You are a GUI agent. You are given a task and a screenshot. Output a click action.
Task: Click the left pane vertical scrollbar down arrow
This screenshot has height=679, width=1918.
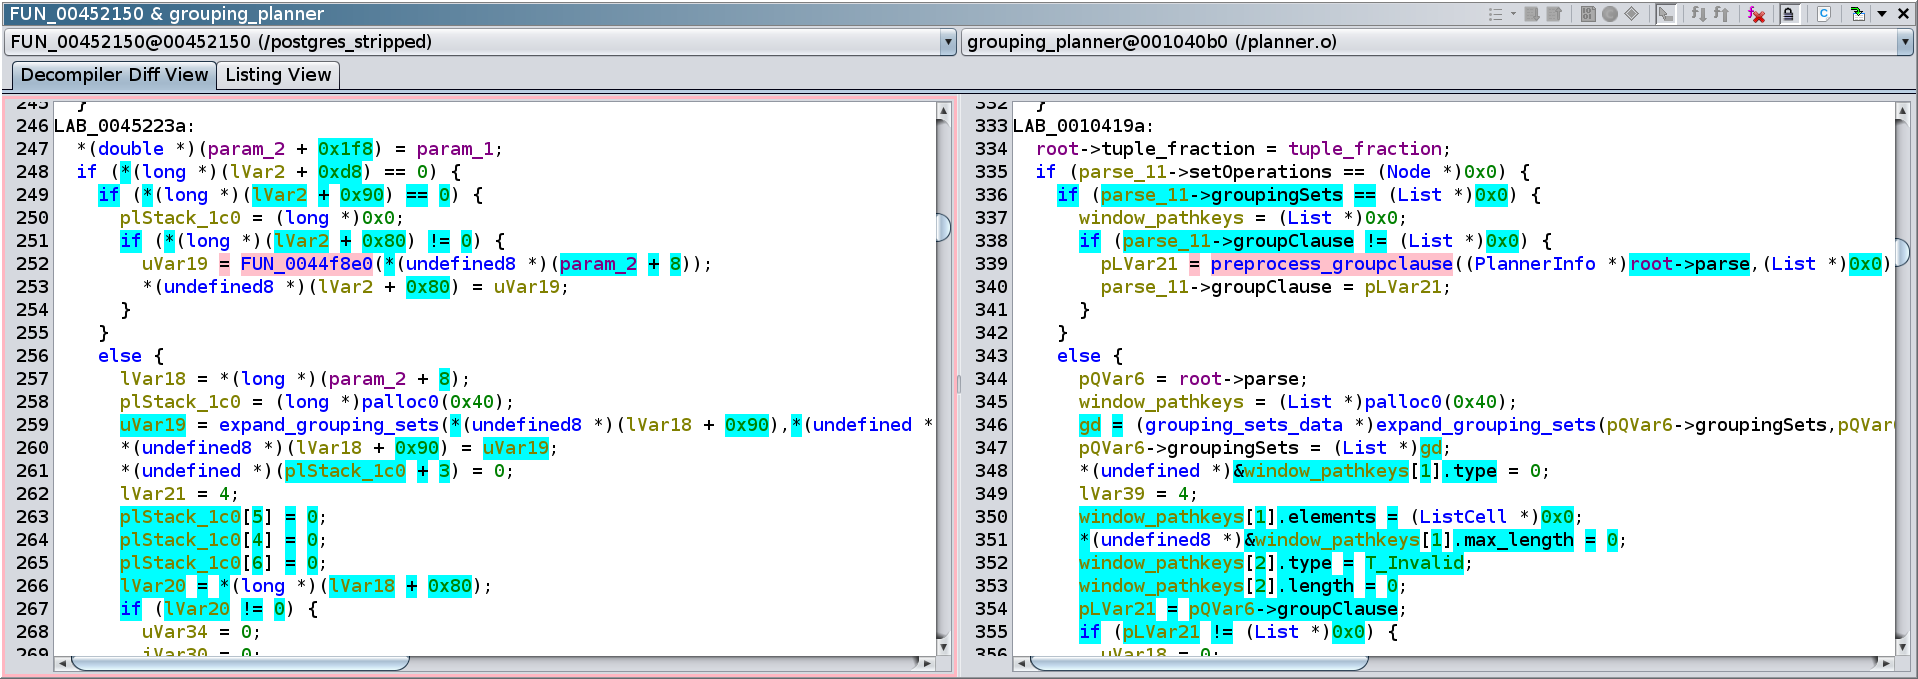(943, 647)
